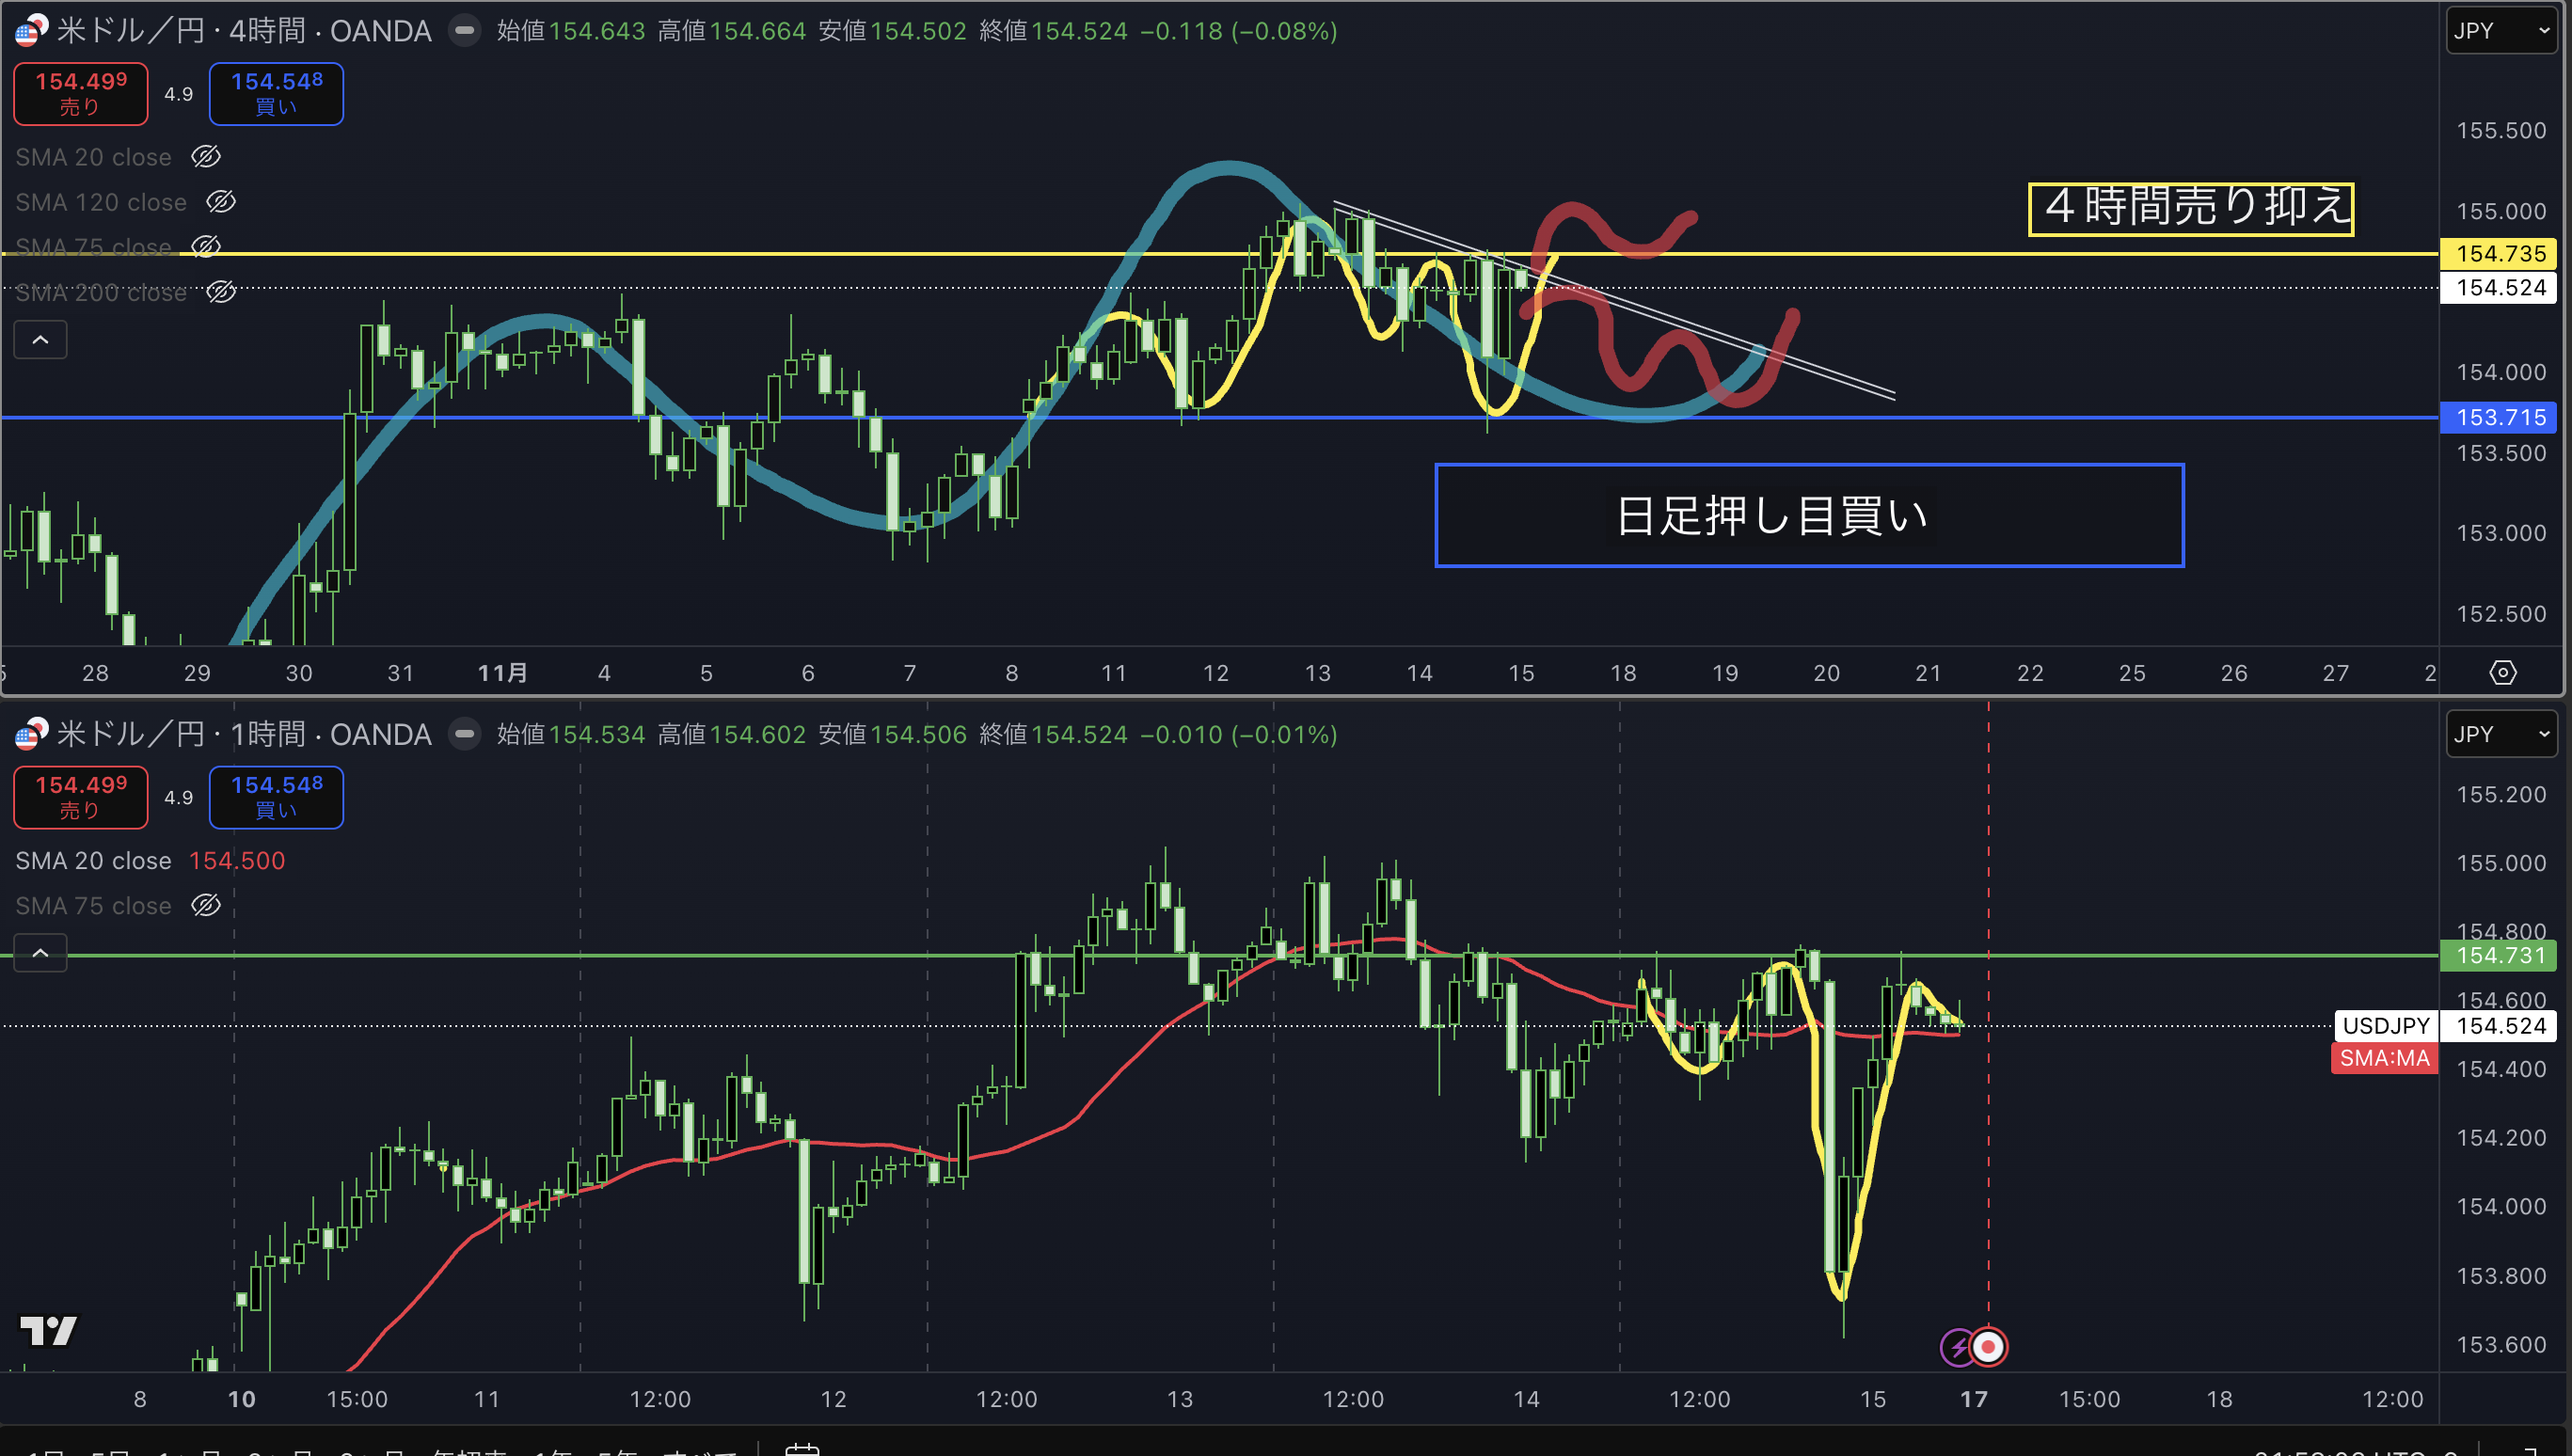The height and width of the screenshot is (1456, 2572).
Task: Show SMA 75 close in 1-hour chart
Action: pos(206,905)
